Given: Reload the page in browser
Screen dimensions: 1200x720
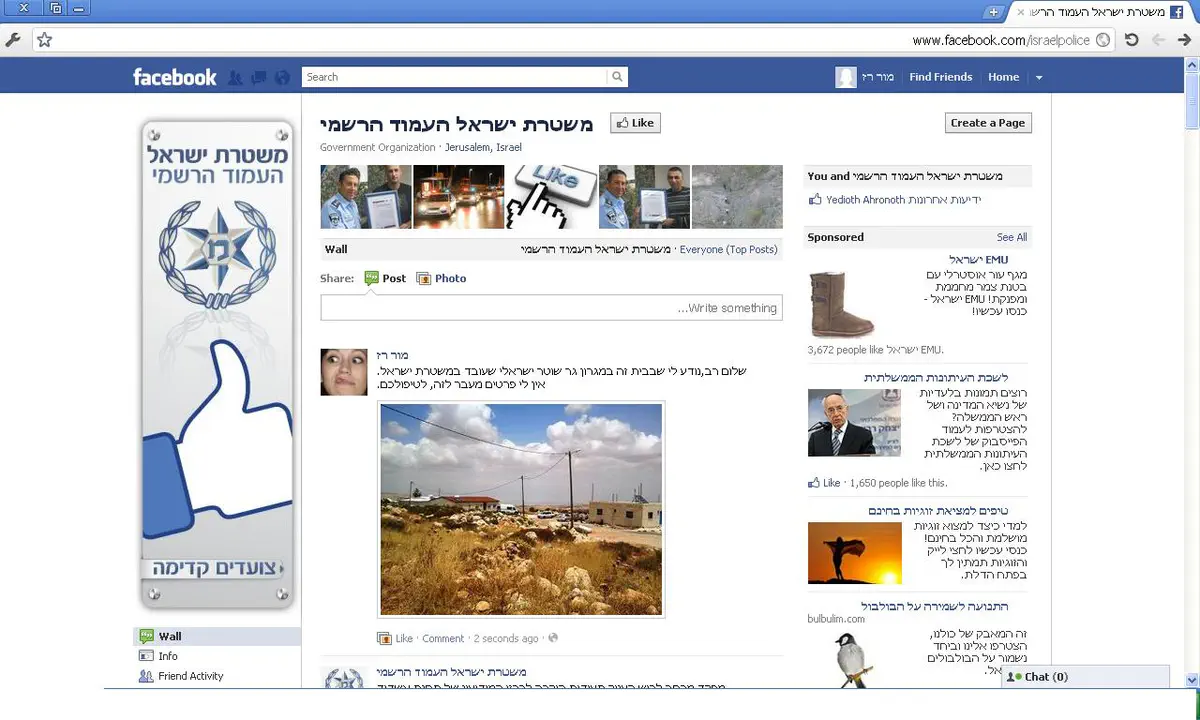Looking at the screenshot, I should coord(1131,40).
